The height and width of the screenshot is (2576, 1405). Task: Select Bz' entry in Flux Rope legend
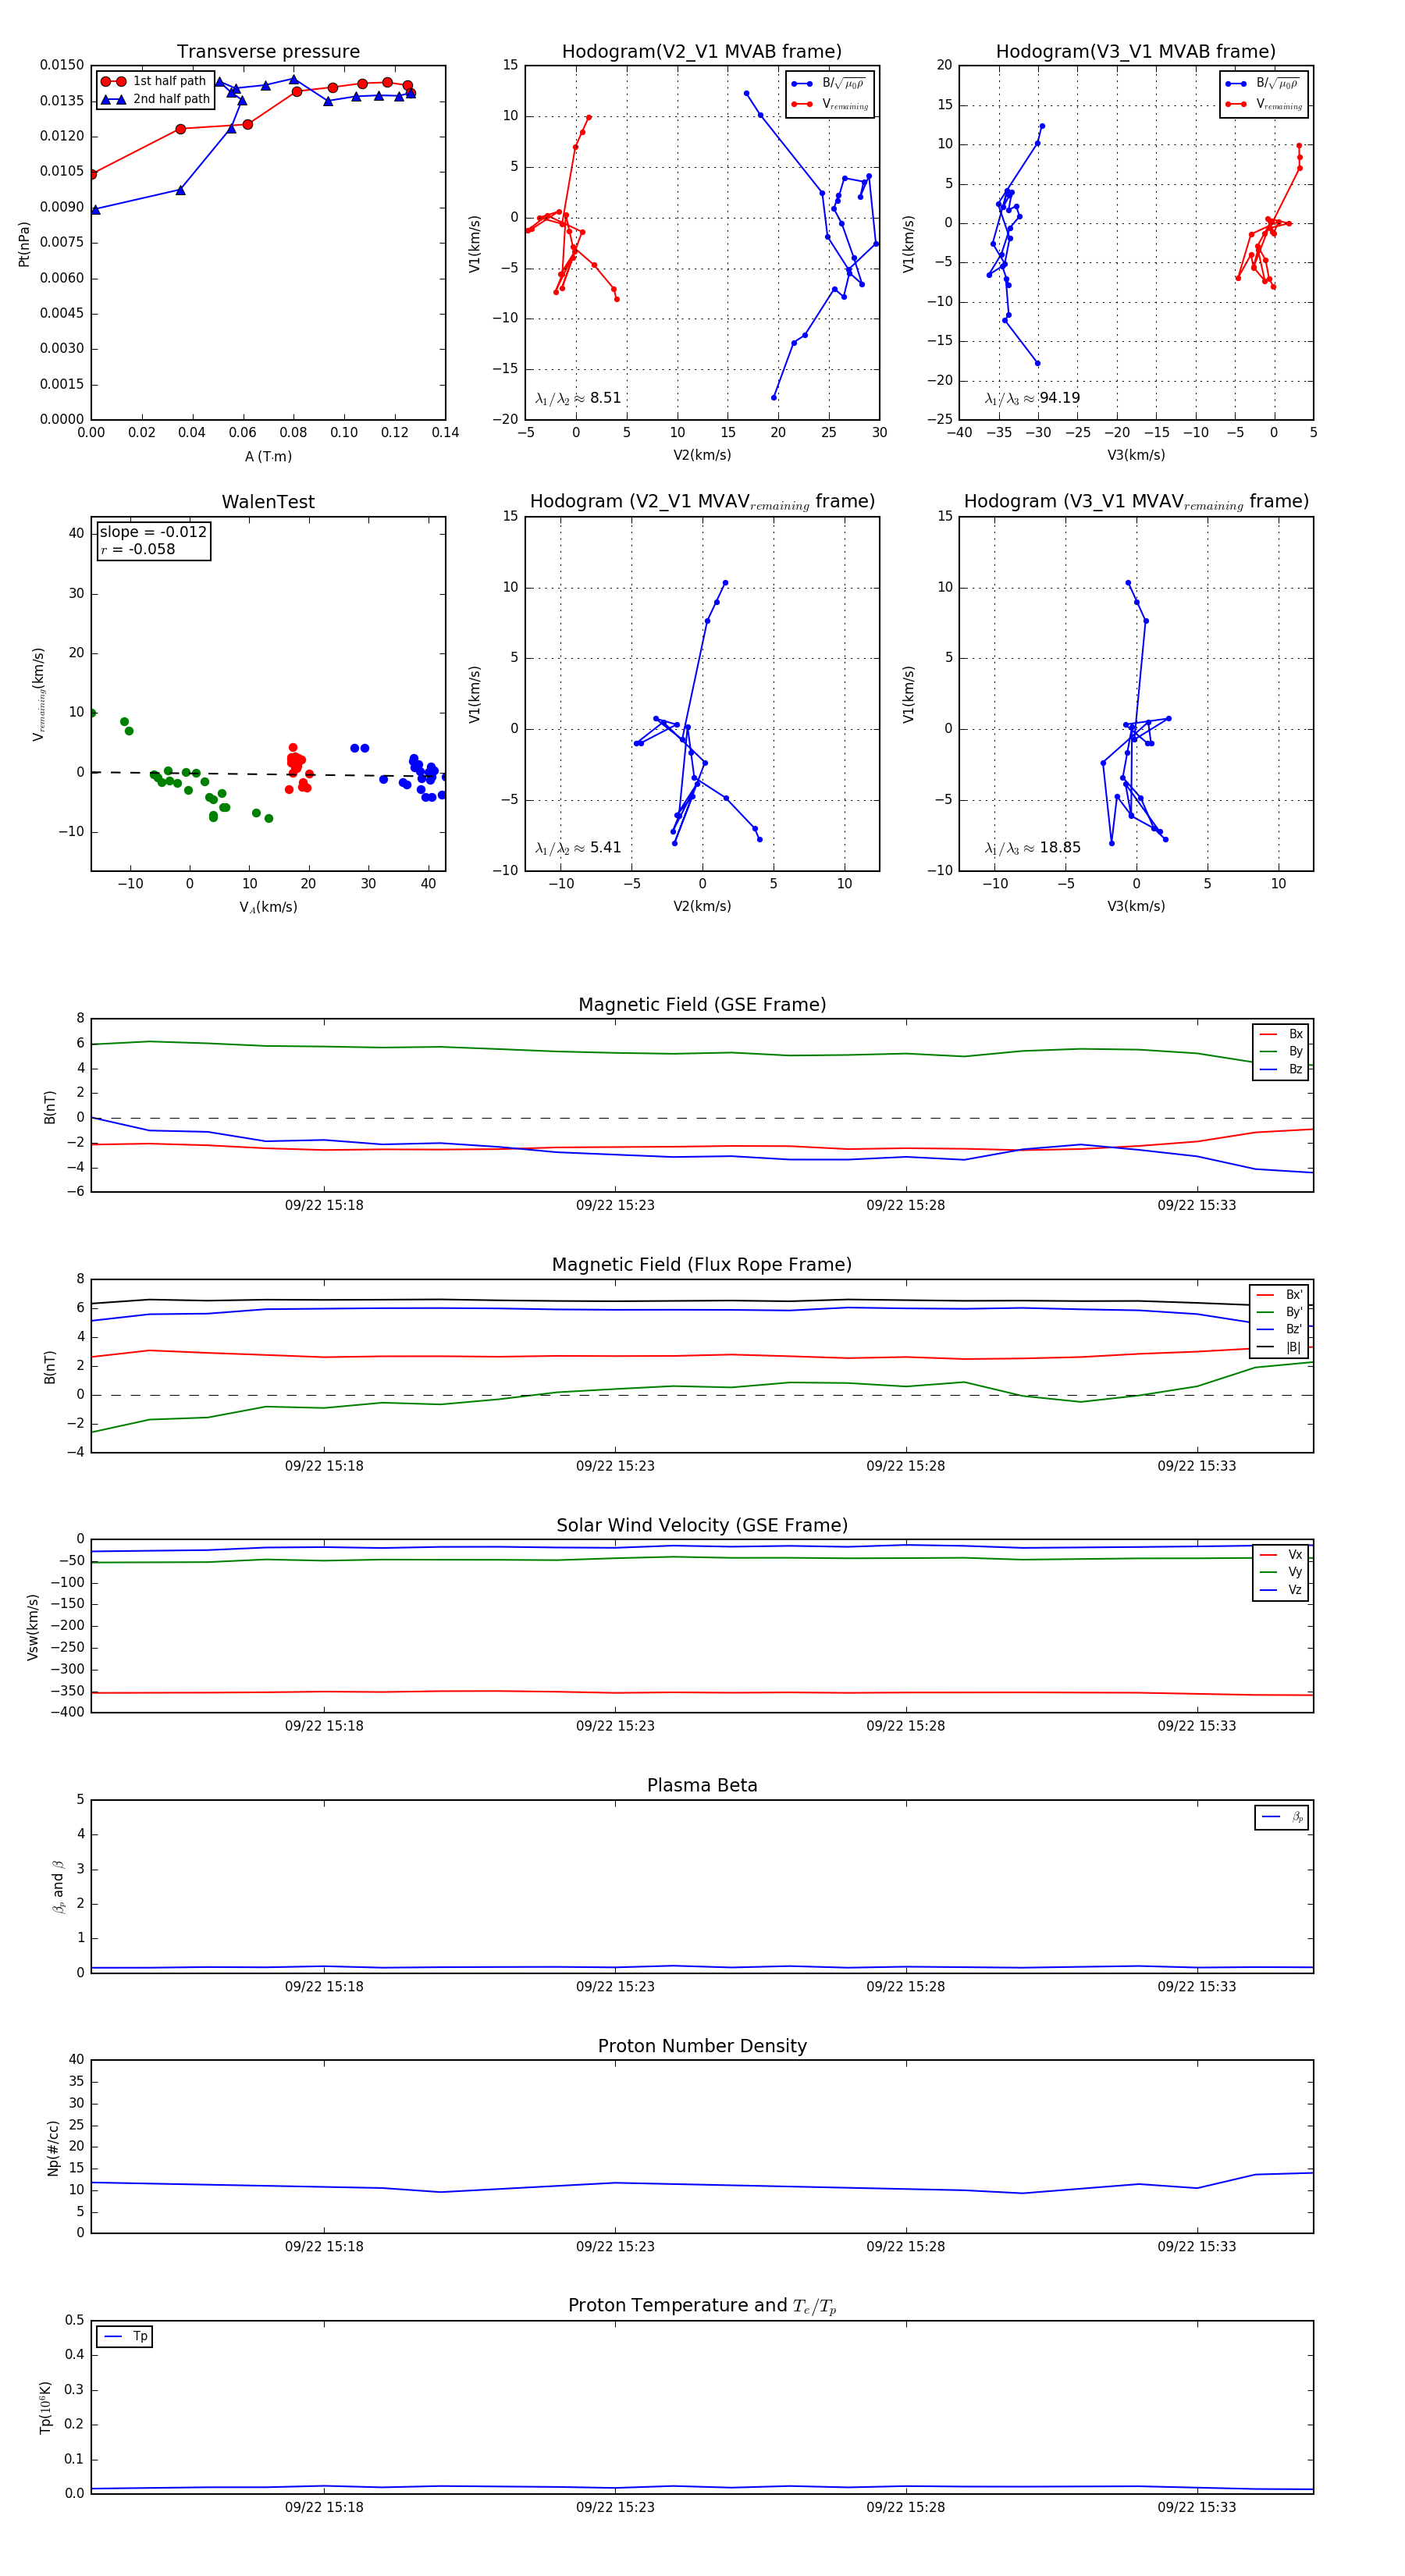1280,1329
